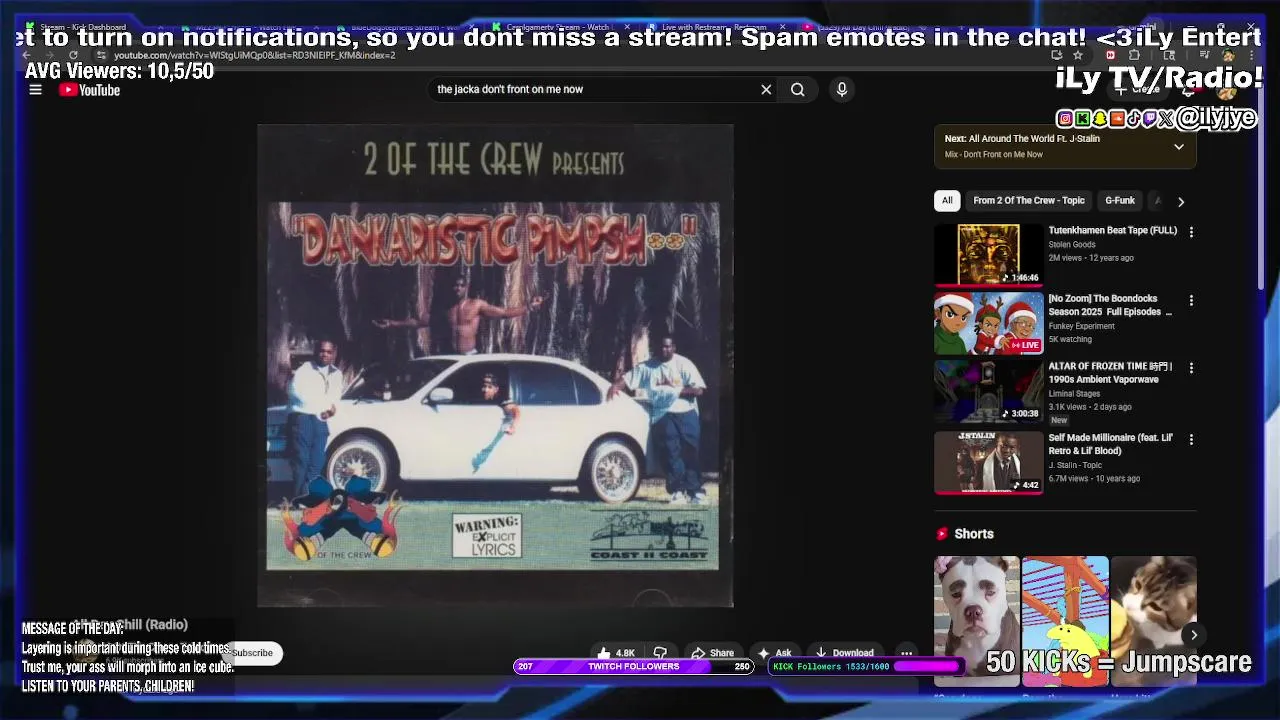This screenshot has height=720, width=1280.
Task: Expand the Next: All Around The World queue
Action: coord(1179,146)
